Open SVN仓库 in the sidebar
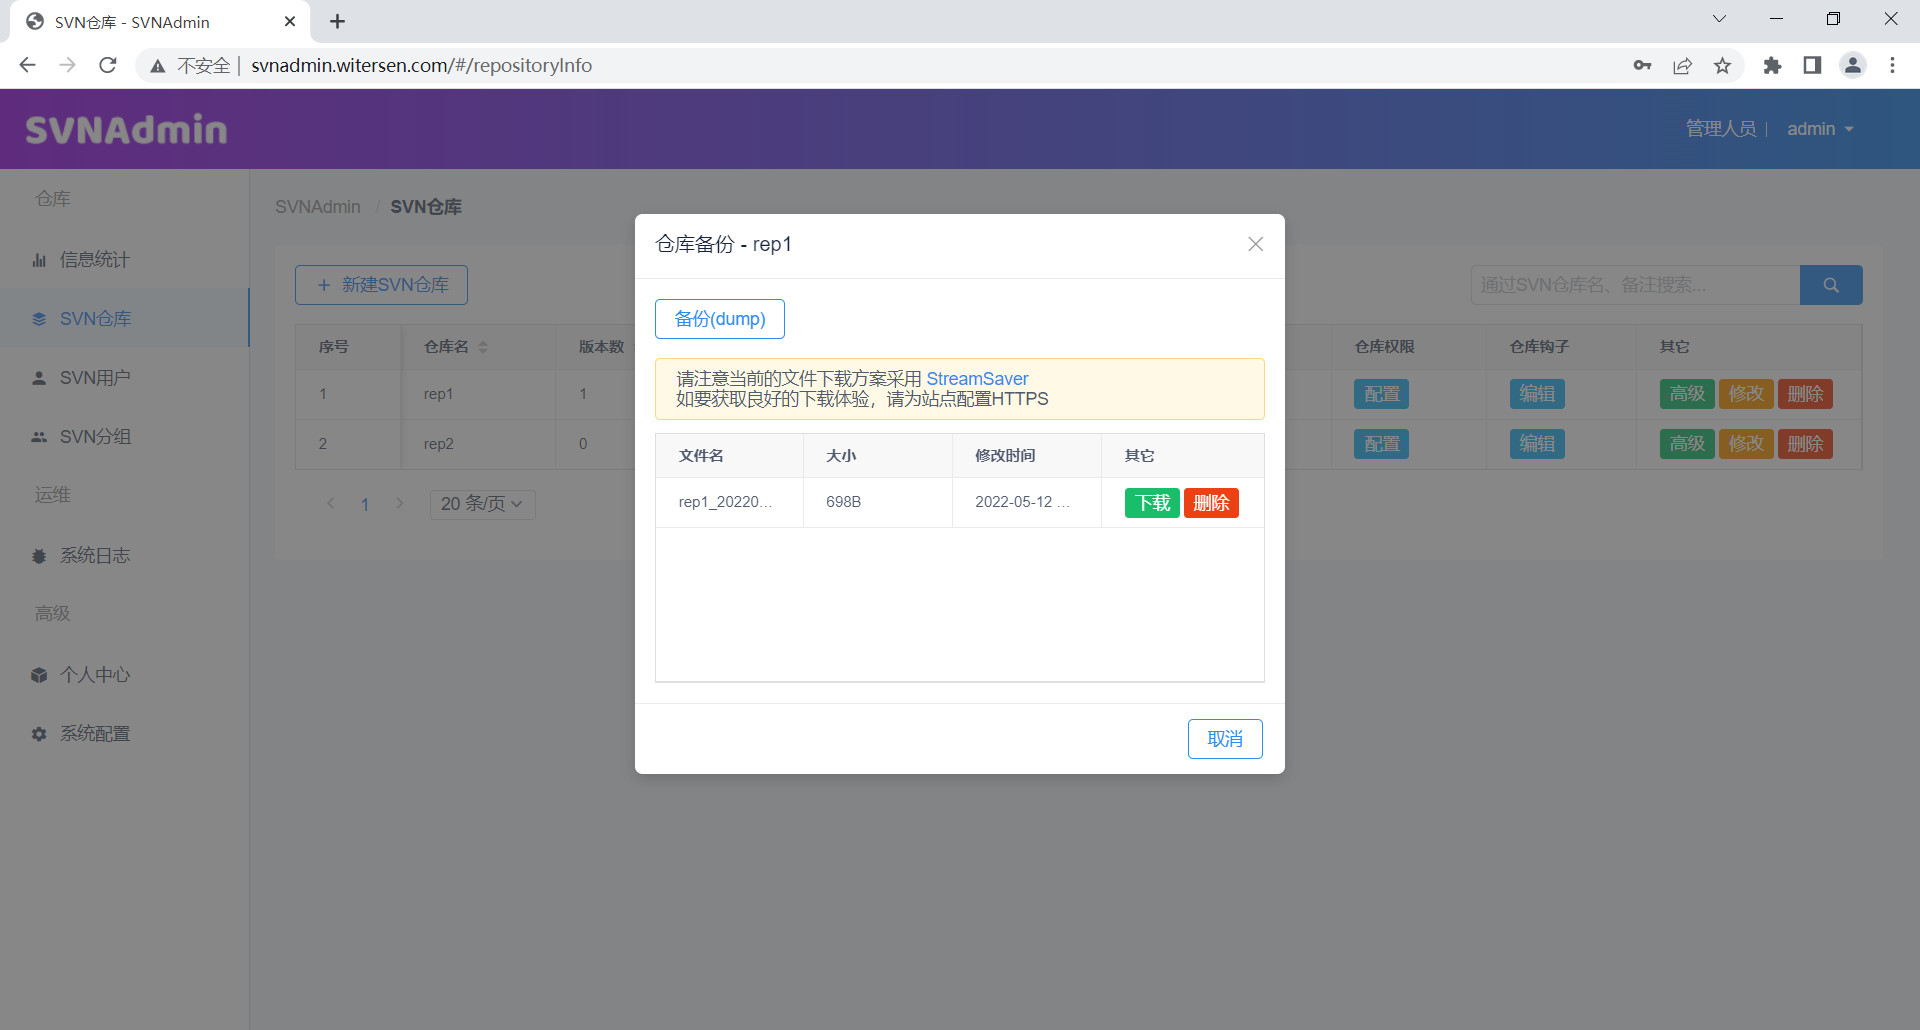This screenshot has height=1030, width=1920. click(124, 319)
